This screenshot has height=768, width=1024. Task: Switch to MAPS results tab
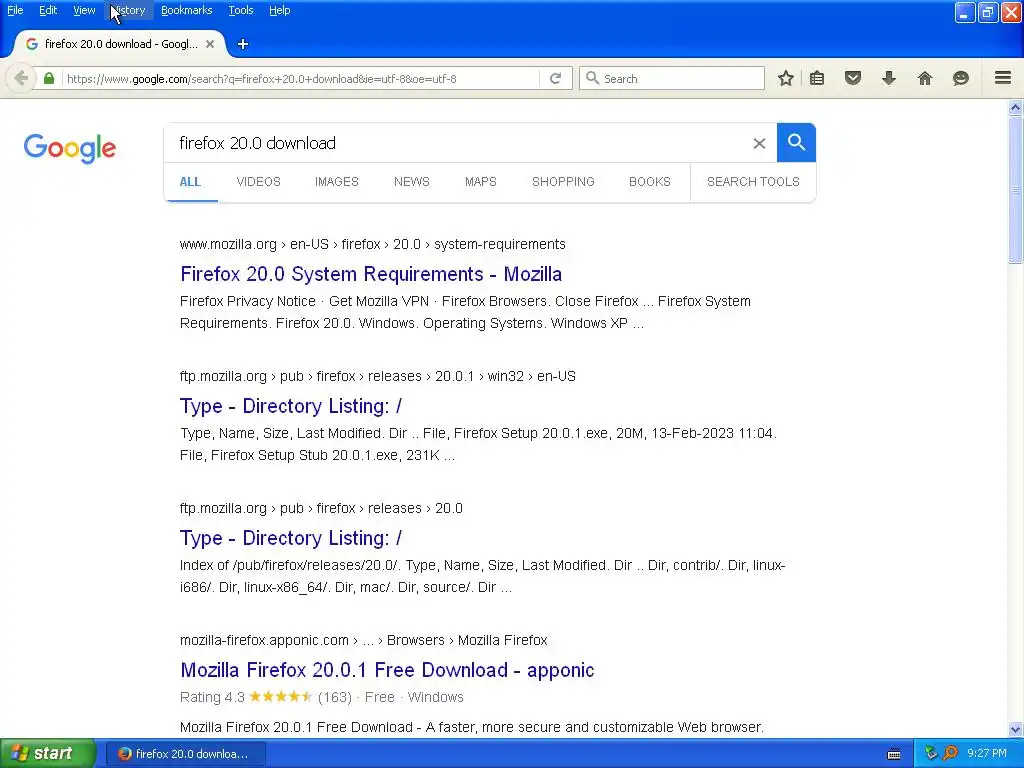[x=481, y=182]
